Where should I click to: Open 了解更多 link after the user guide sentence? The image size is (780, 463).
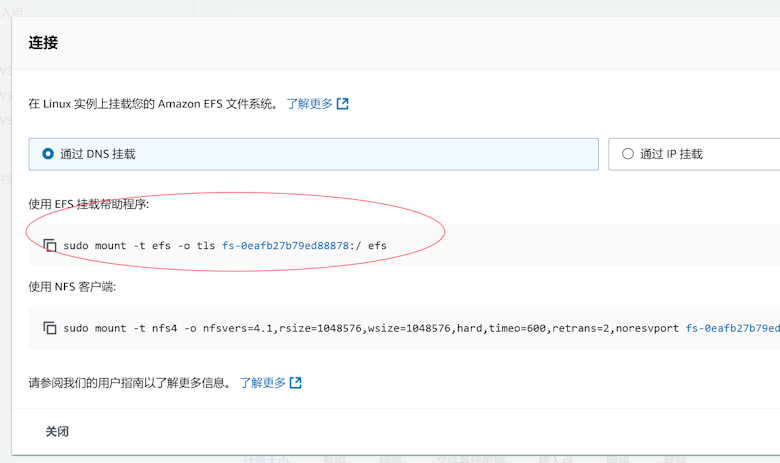(x=262, y=383)
